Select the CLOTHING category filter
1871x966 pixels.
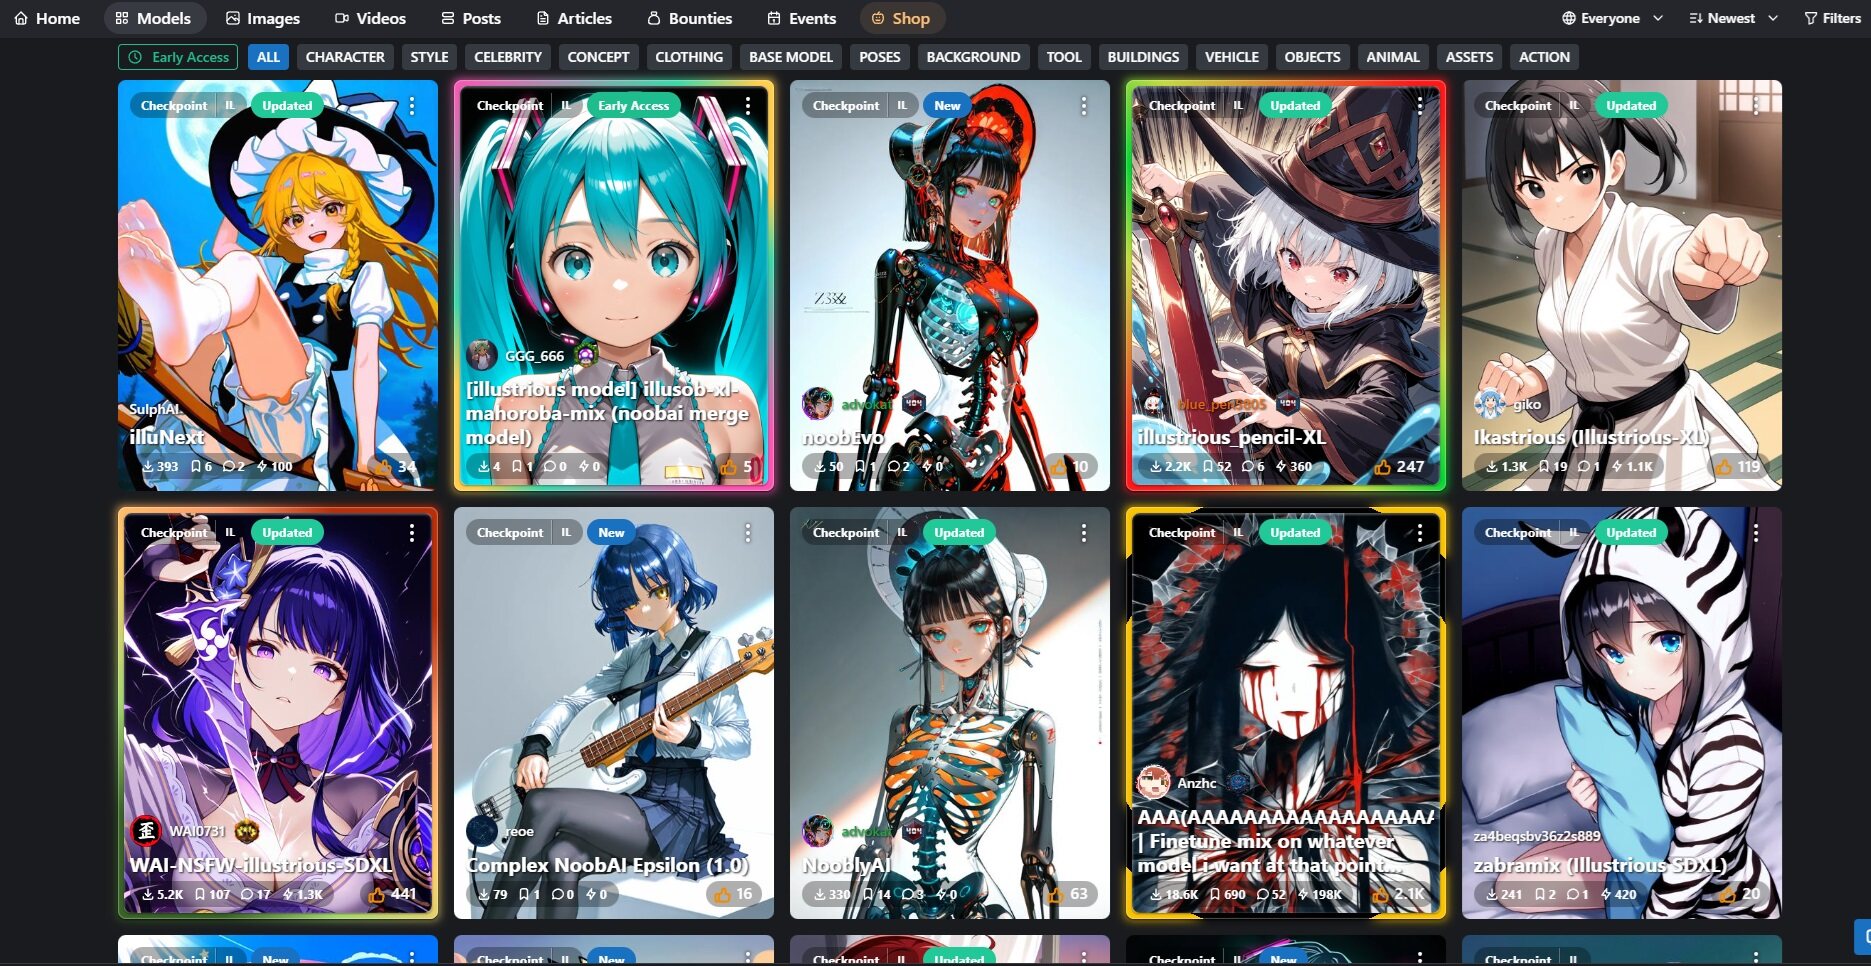689,57
